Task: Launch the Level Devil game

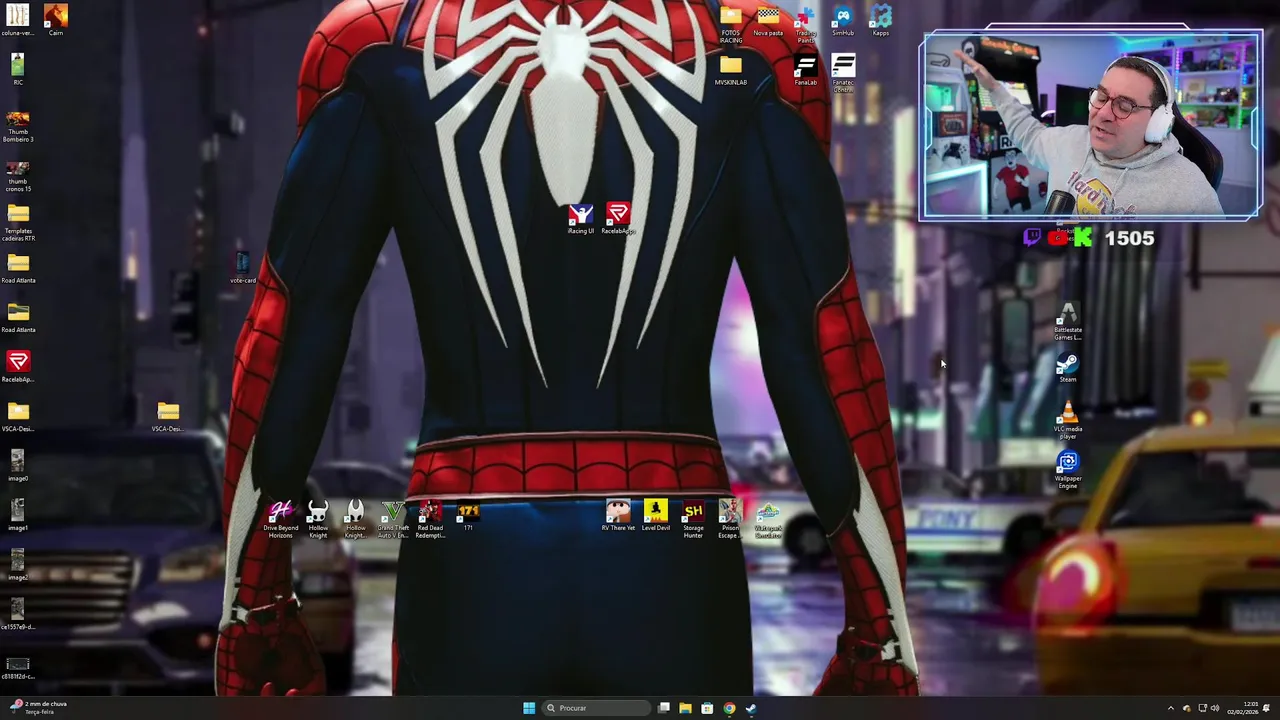Action: (655, 517)
